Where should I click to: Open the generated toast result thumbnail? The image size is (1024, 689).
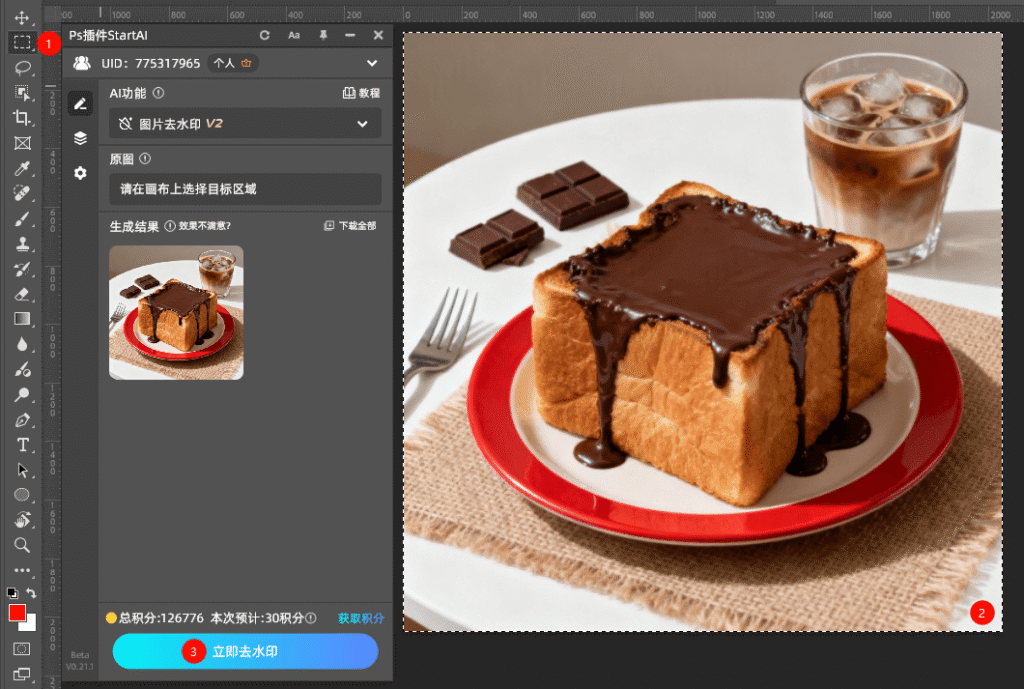(x=176, y=312)
